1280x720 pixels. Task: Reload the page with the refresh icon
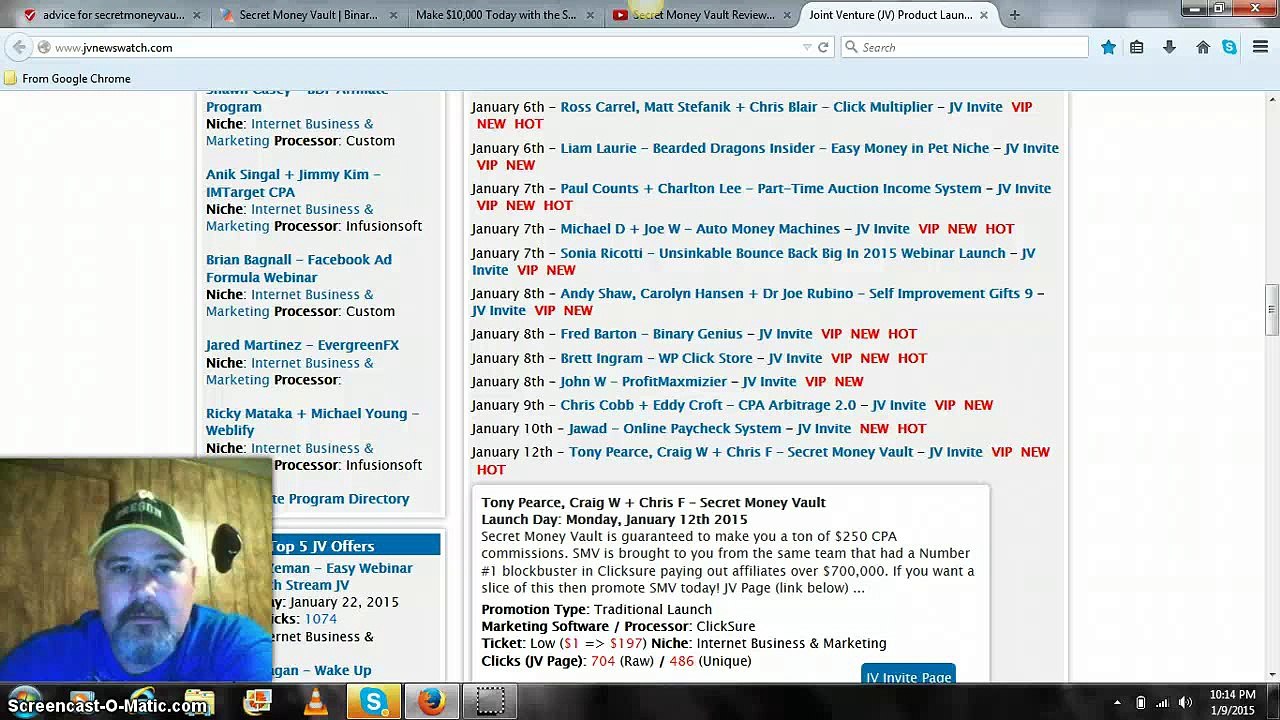tap(823, 47)
